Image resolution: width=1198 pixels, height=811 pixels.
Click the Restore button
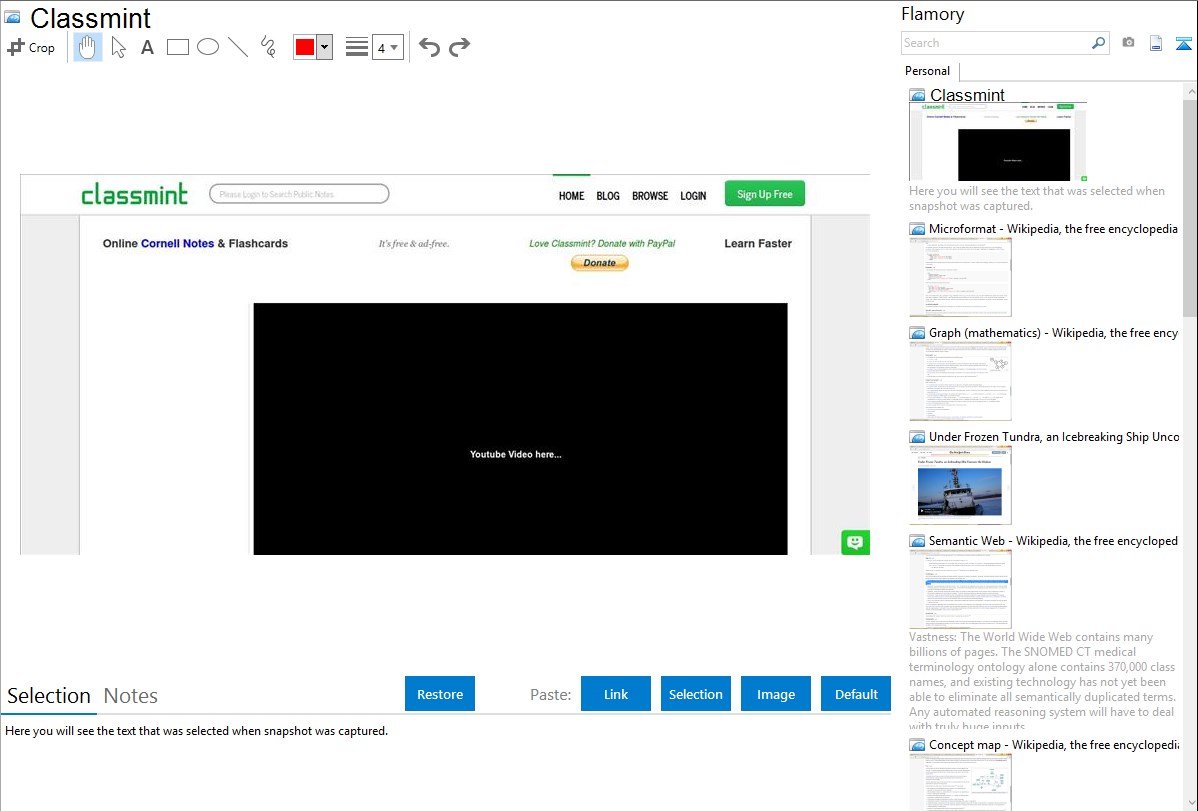pyautogui.click(x=440, y=694)
